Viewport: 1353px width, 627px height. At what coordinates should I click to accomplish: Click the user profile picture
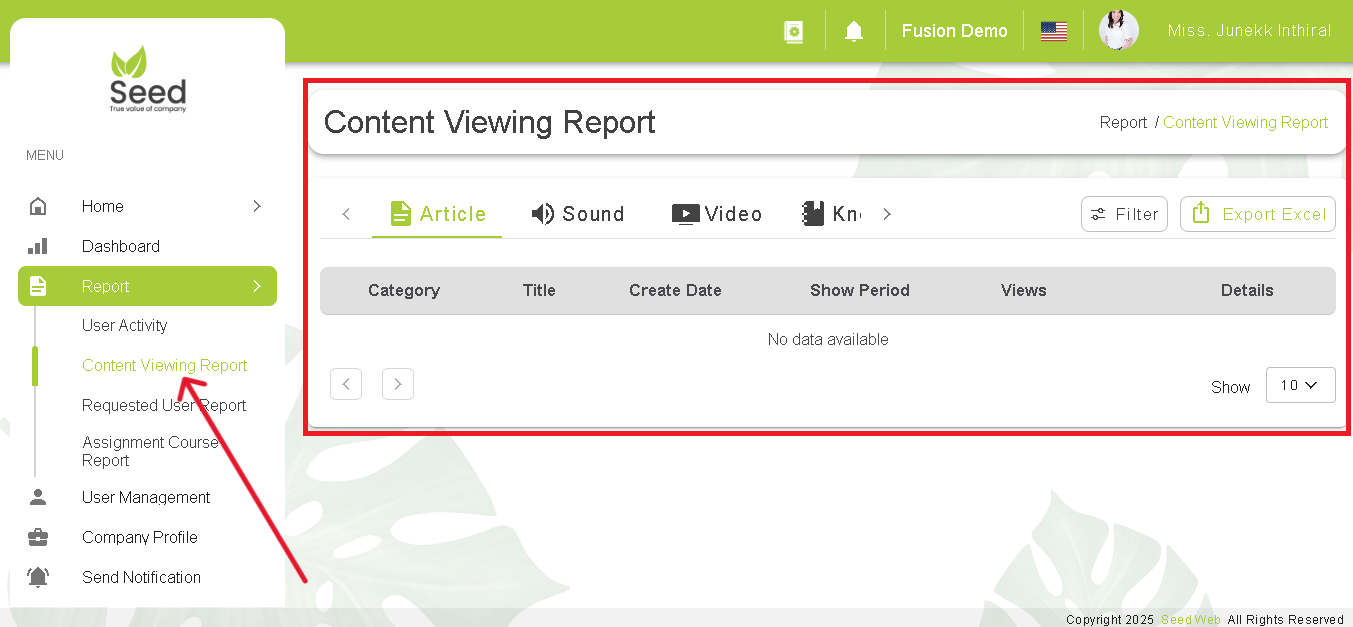1118,30
